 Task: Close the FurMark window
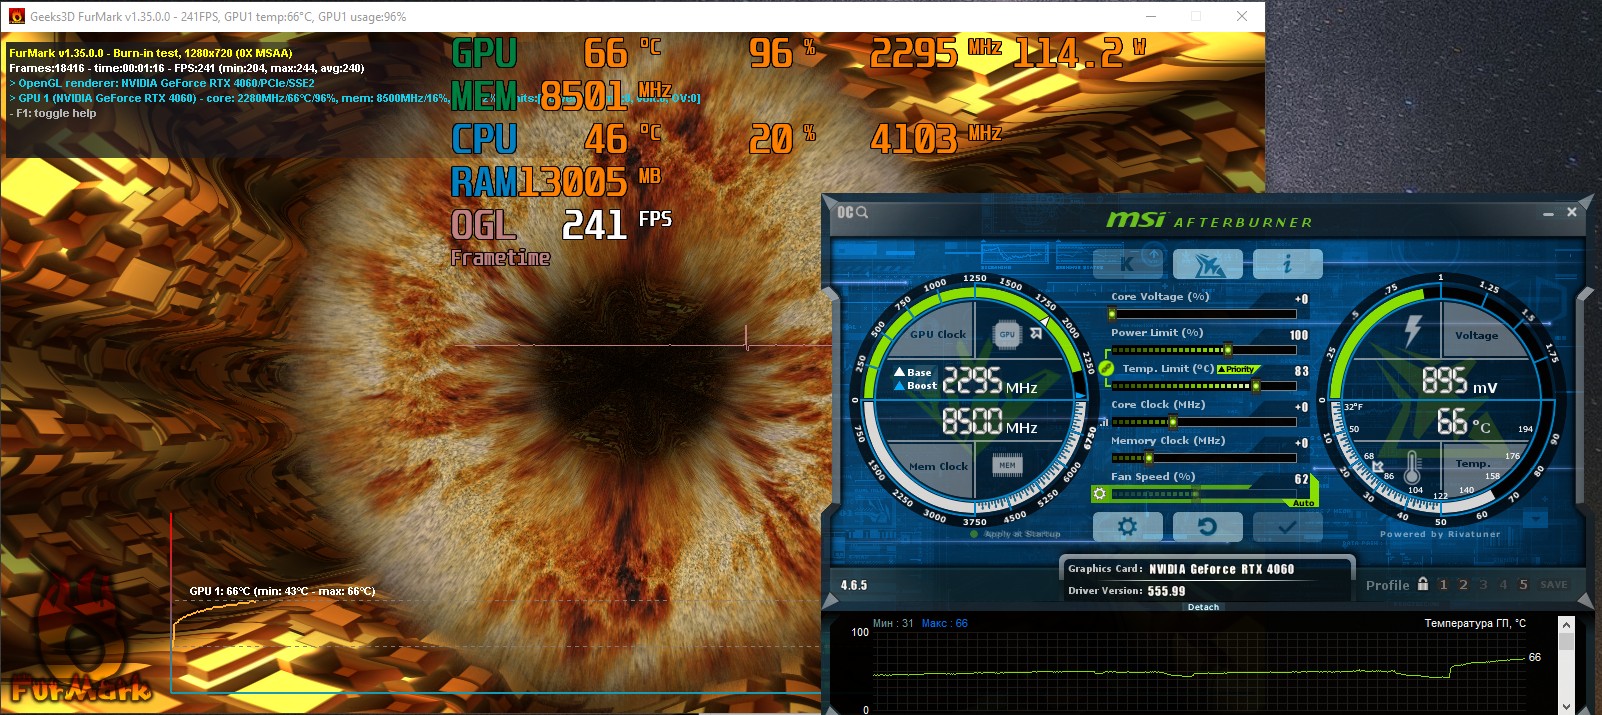1241,16
